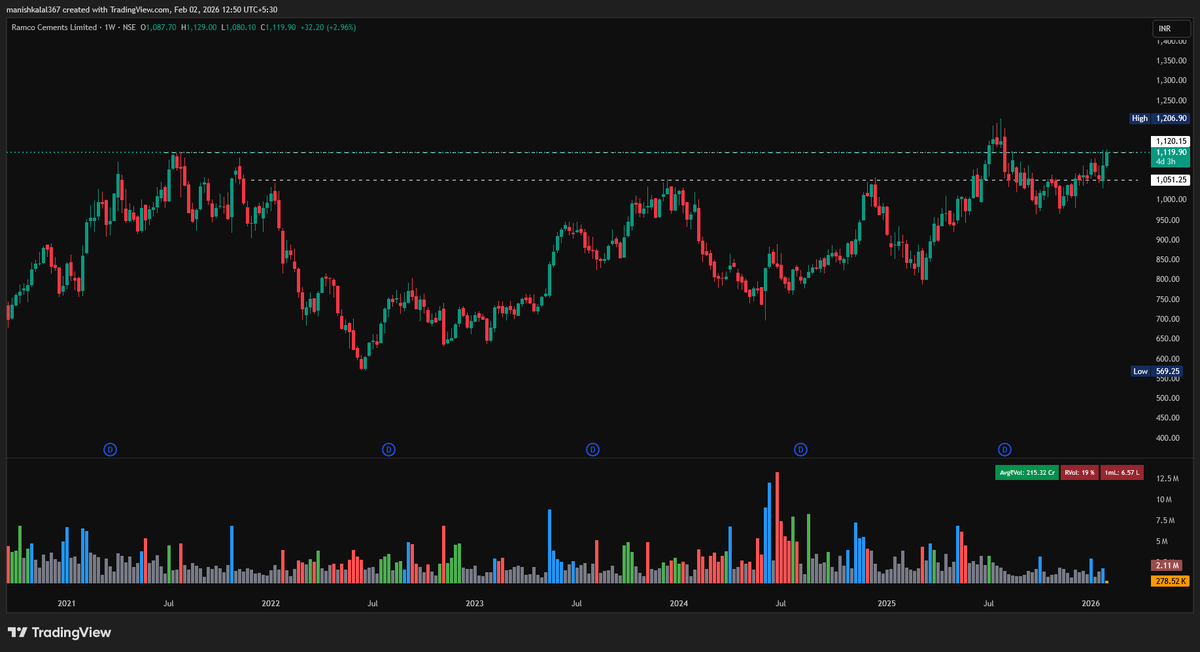Click the 2024 time axis label
Viewport: 1200px width, 652px height.
pyautogui.click(x=678, y=603)
